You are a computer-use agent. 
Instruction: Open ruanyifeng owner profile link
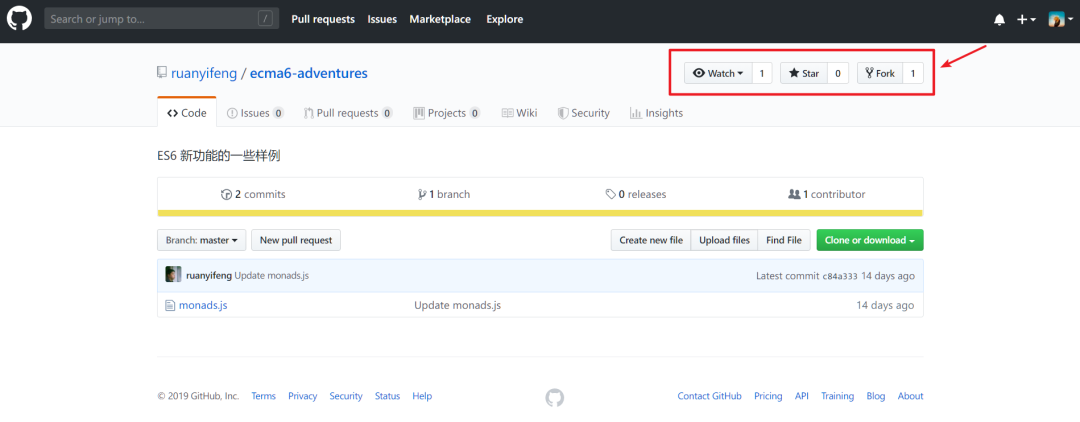coord(203,73)
